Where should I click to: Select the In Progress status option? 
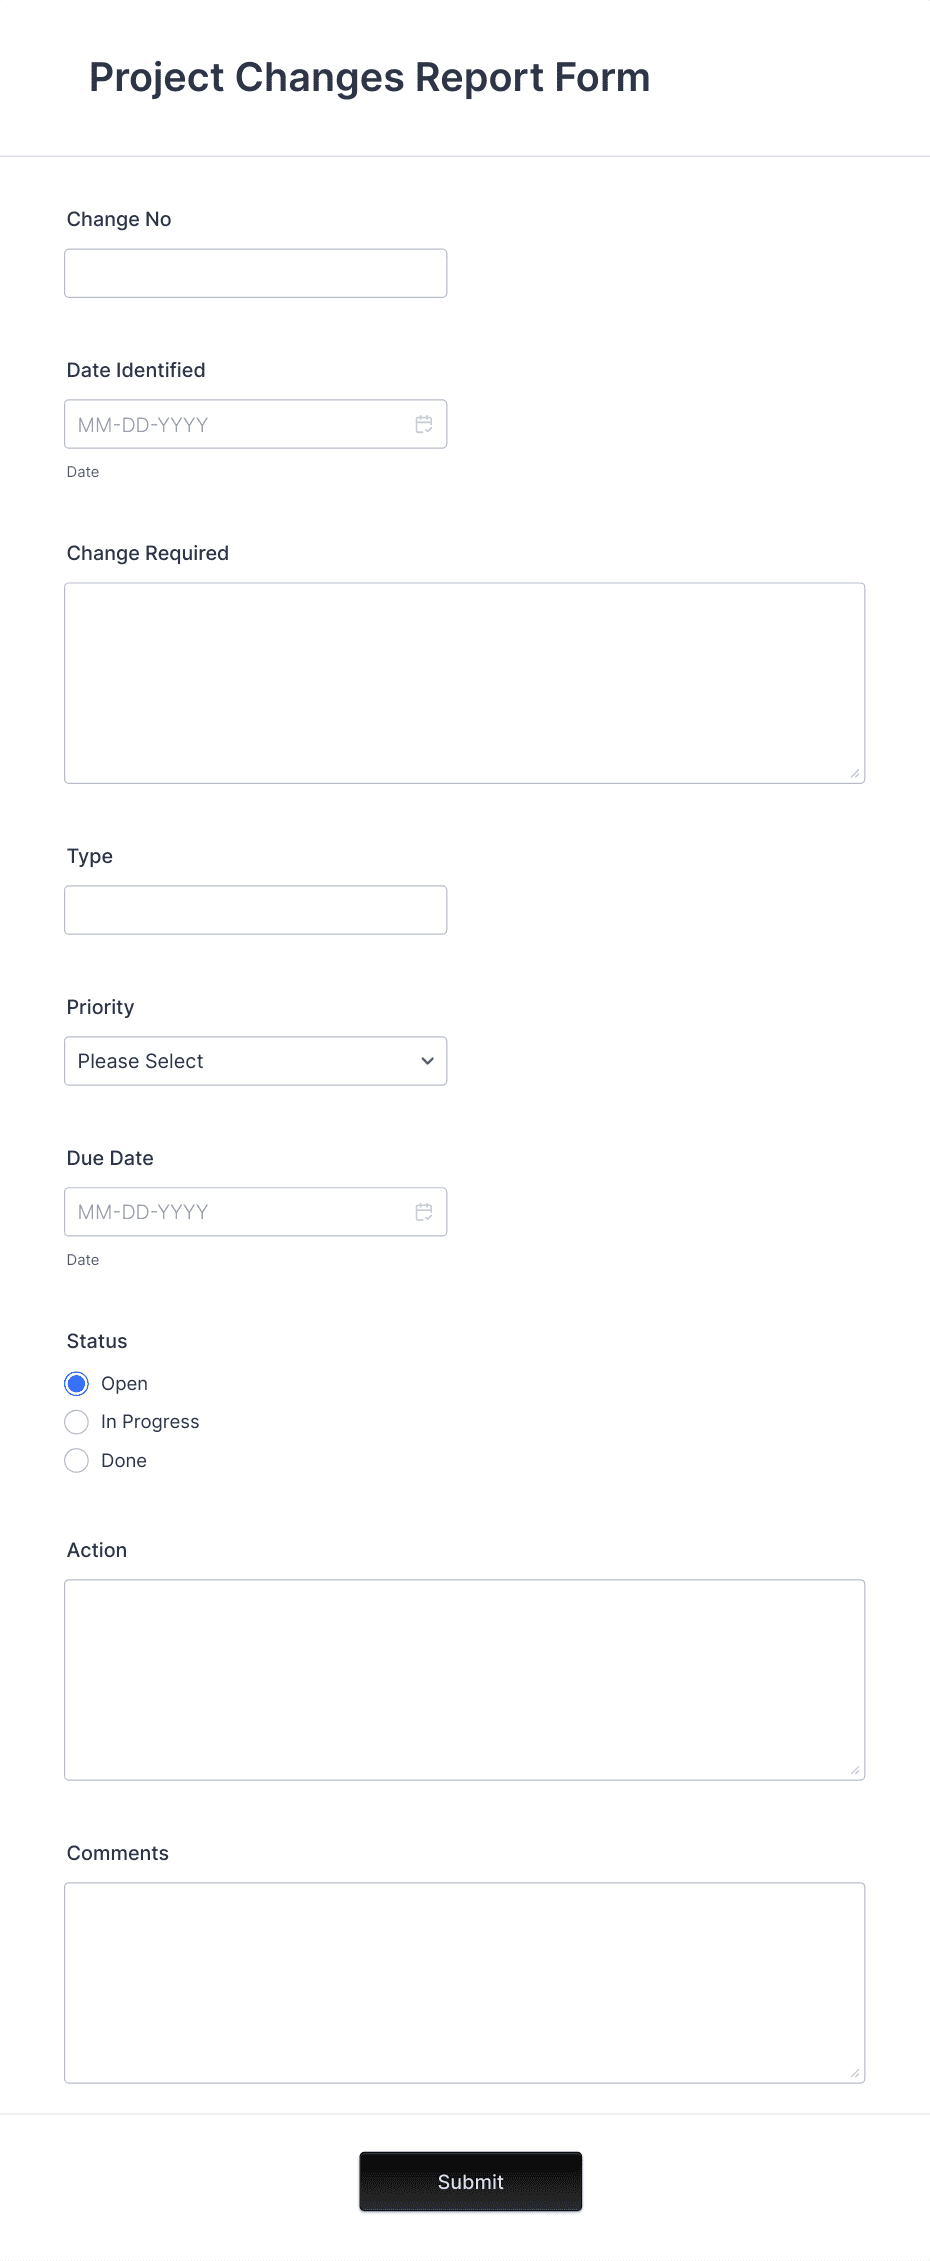coord(76,1421)
